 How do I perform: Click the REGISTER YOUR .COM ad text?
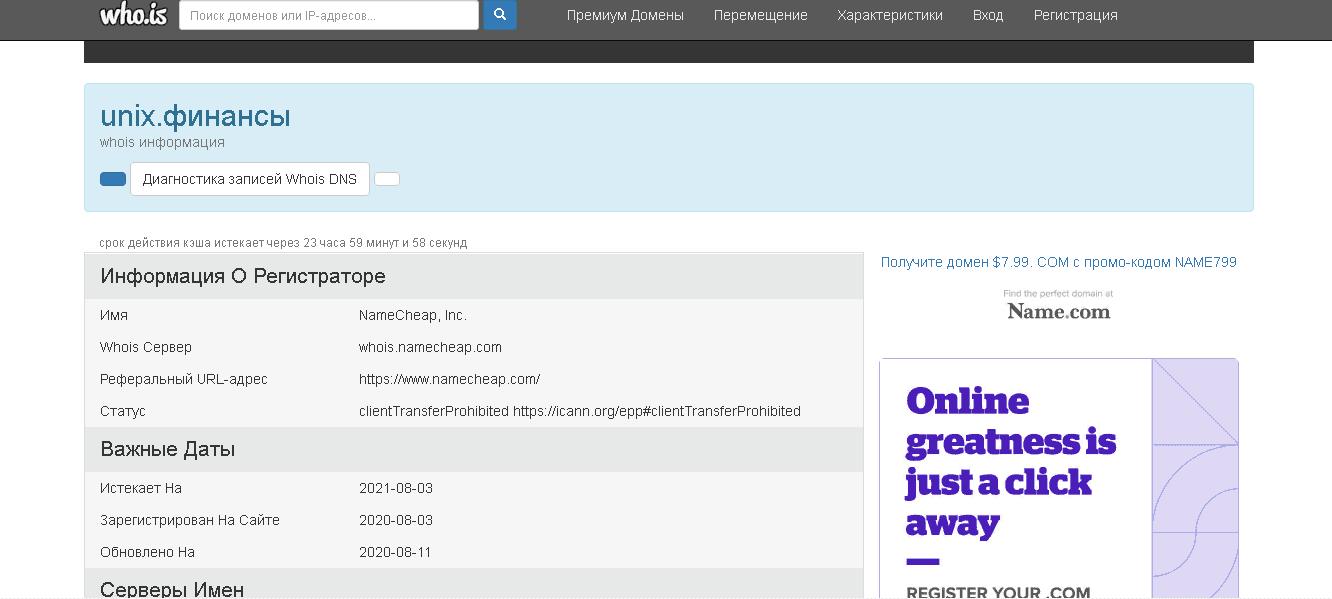pyautogui.click(x=997, y=591)
